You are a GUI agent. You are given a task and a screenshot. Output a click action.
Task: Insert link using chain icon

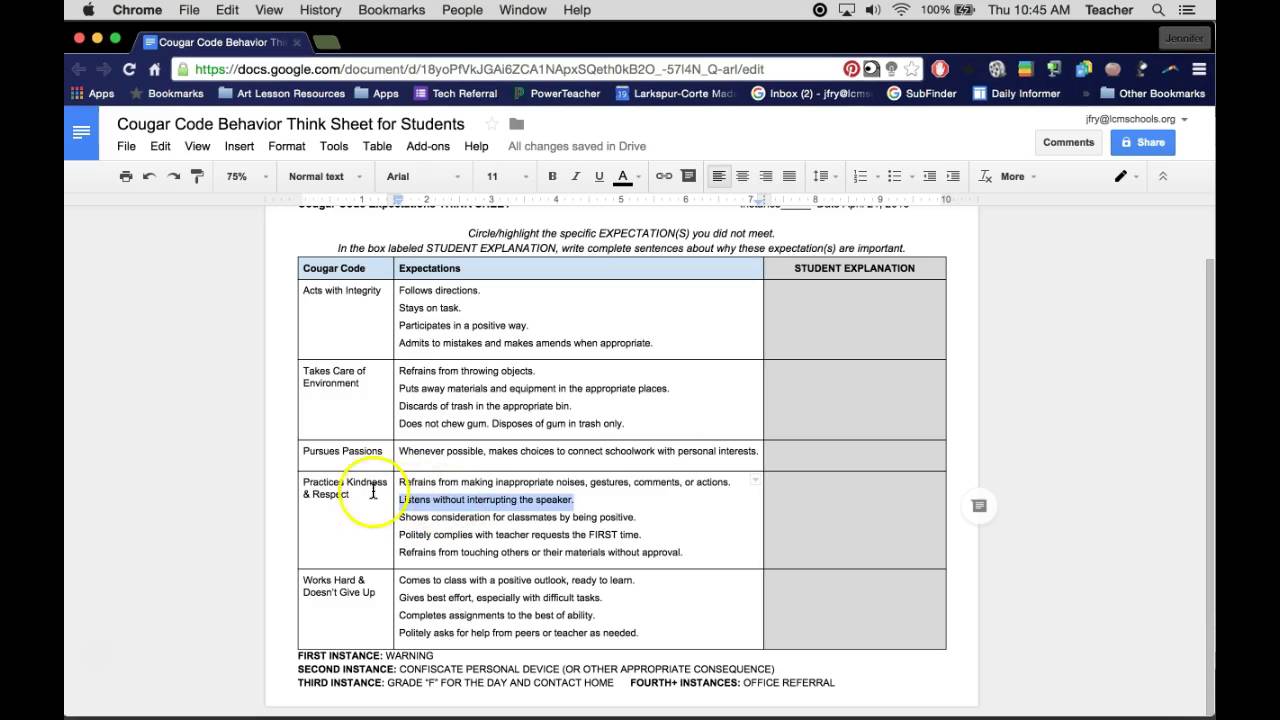pos(664,176)
